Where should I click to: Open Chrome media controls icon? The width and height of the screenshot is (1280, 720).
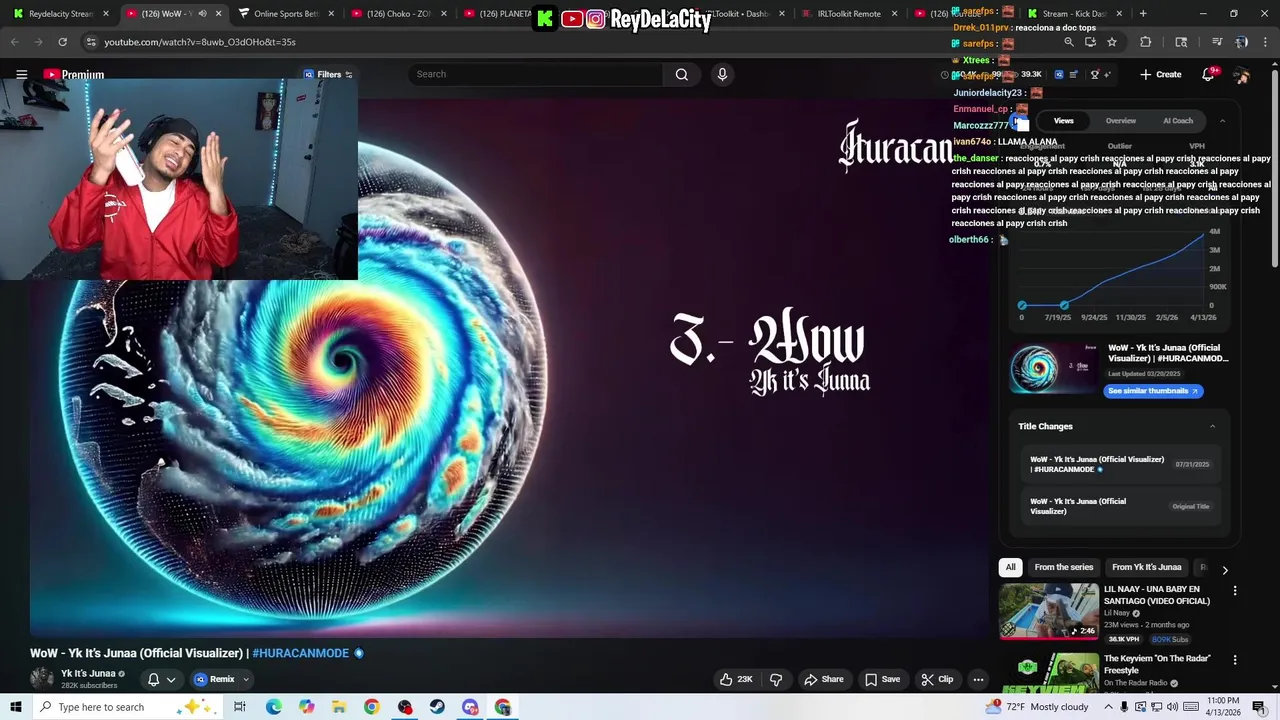point(1217,42)
